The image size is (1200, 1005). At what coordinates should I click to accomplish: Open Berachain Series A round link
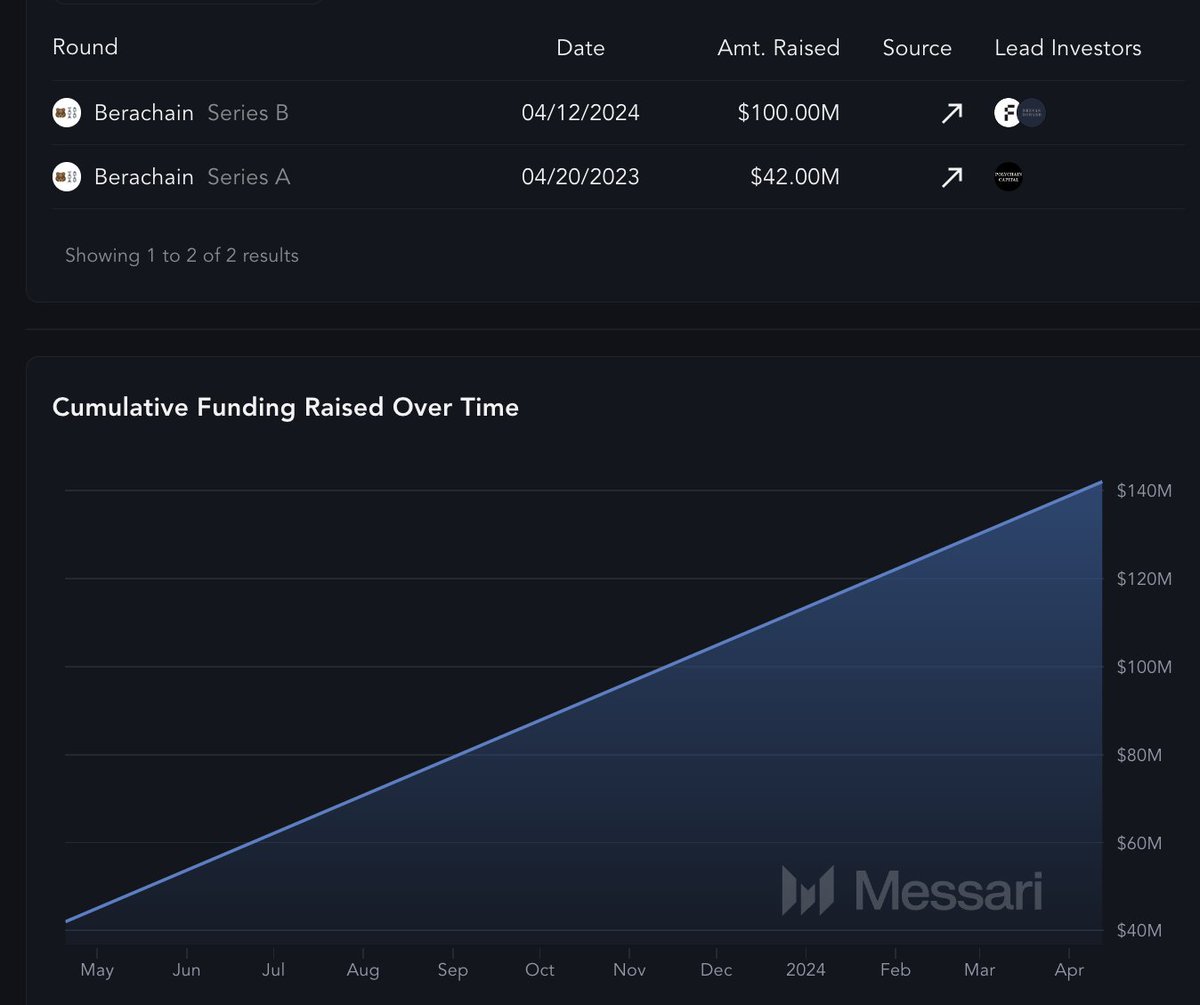pyautogui.click(x=192, y=177)
